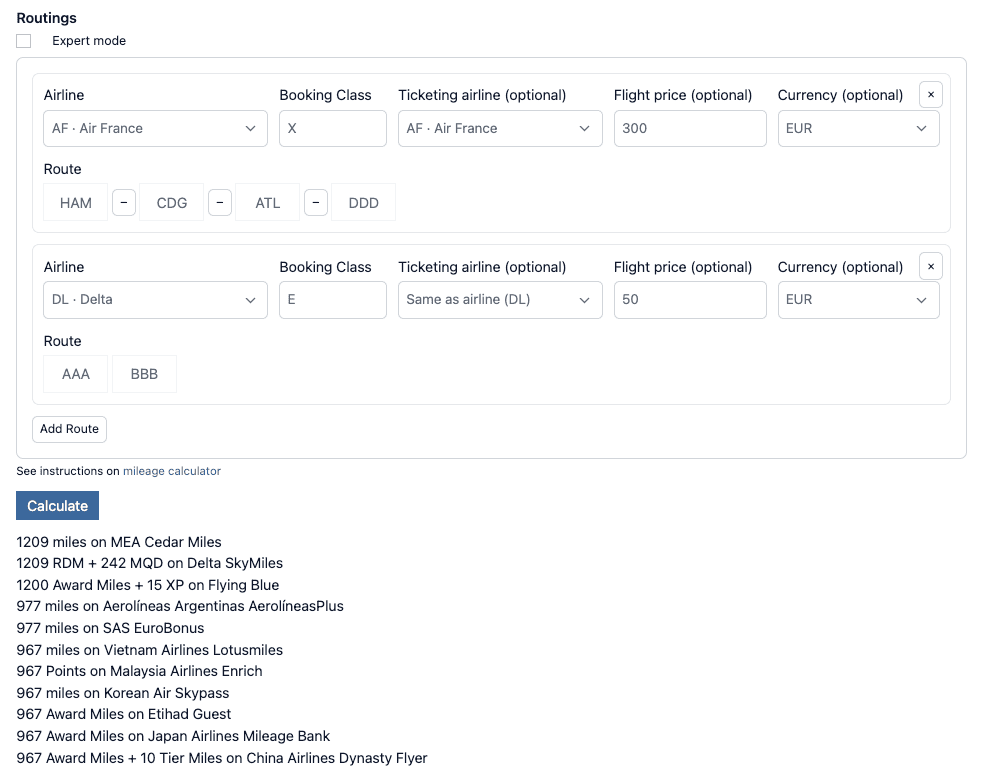
Task: Click the Add Route button
Action: (69, 429)
